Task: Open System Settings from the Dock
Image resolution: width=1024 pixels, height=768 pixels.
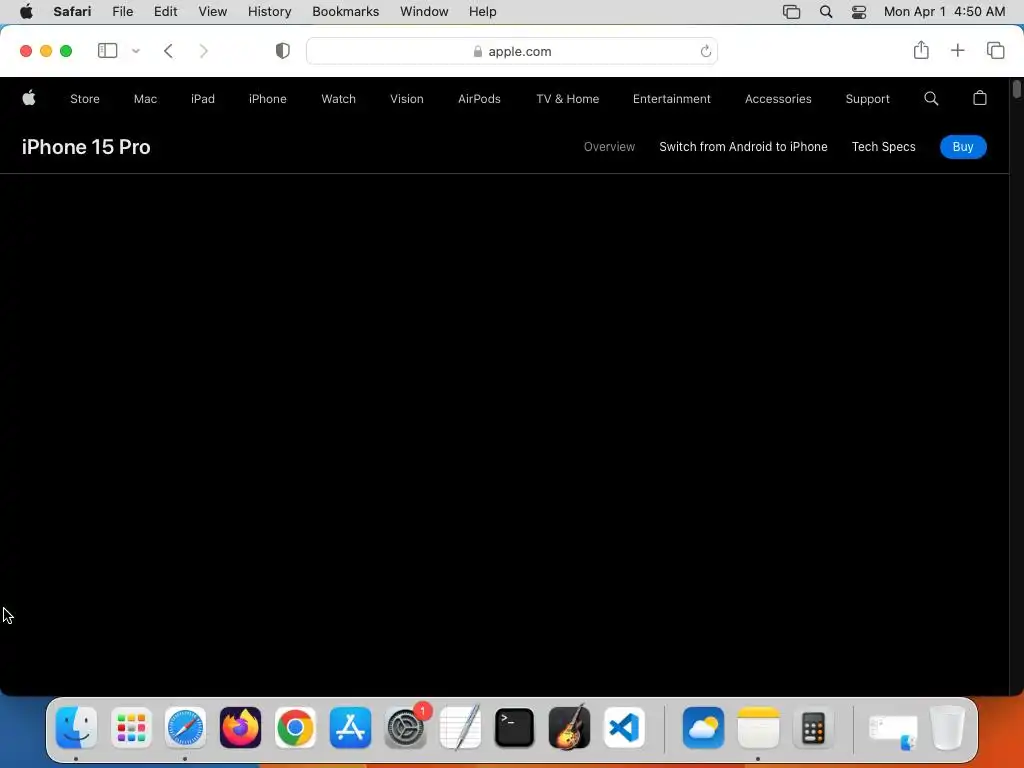Action: pyautogui.click(x=405, y=727)
